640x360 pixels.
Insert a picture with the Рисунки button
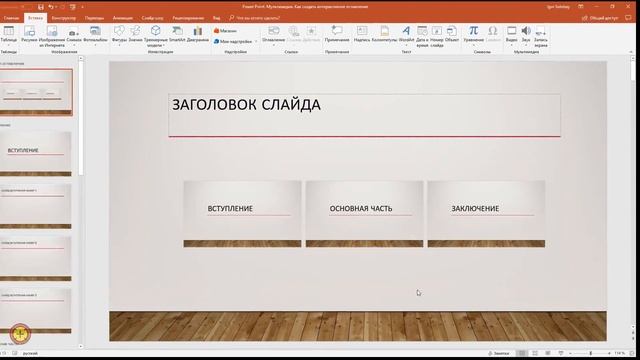pos(29,34)
